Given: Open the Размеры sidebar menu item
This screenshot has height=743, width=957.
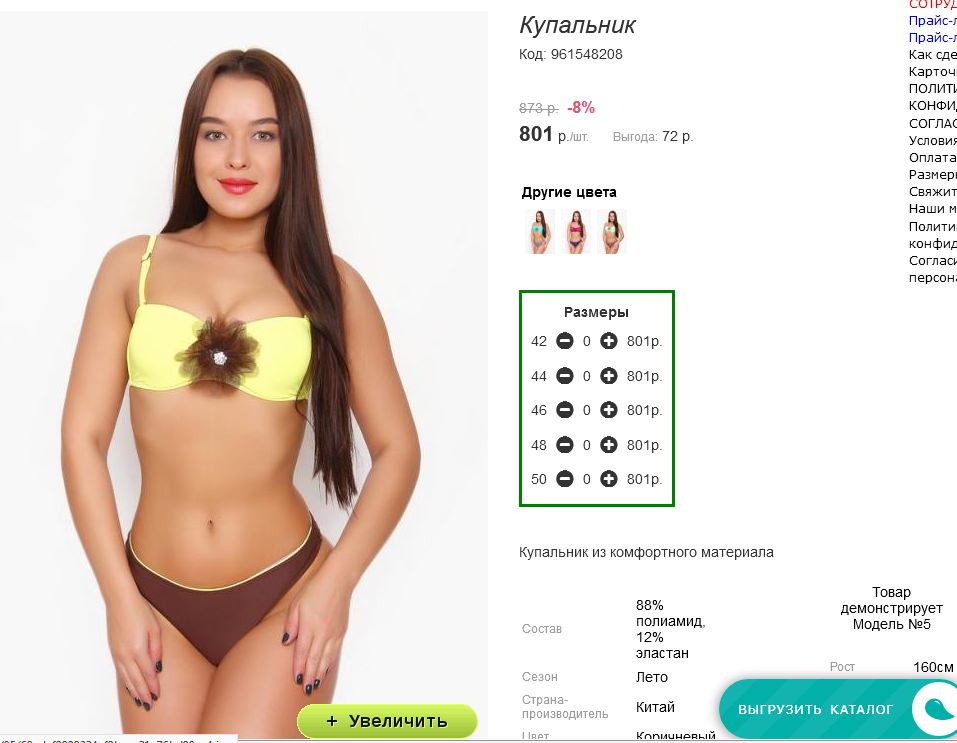Looking at the screenshot, I should click(933, 175).
